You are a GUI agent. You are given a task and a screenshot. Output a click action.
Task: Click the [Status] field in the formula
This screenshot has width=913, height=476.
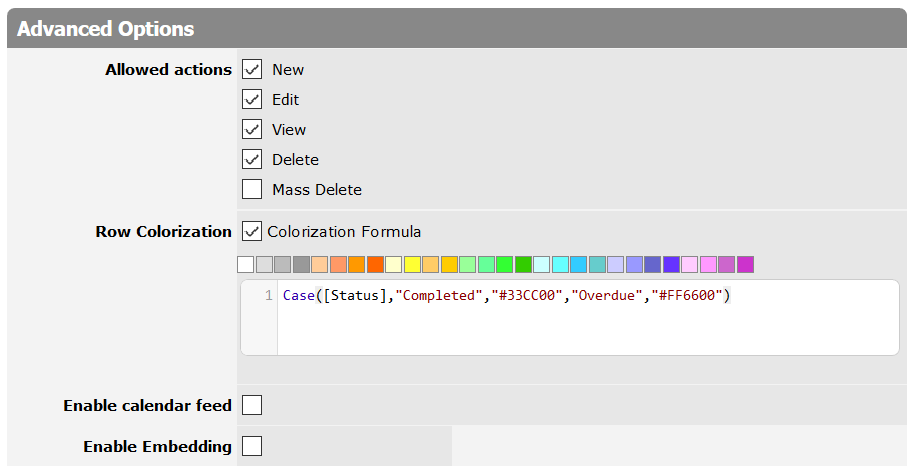tap(355, 295)
